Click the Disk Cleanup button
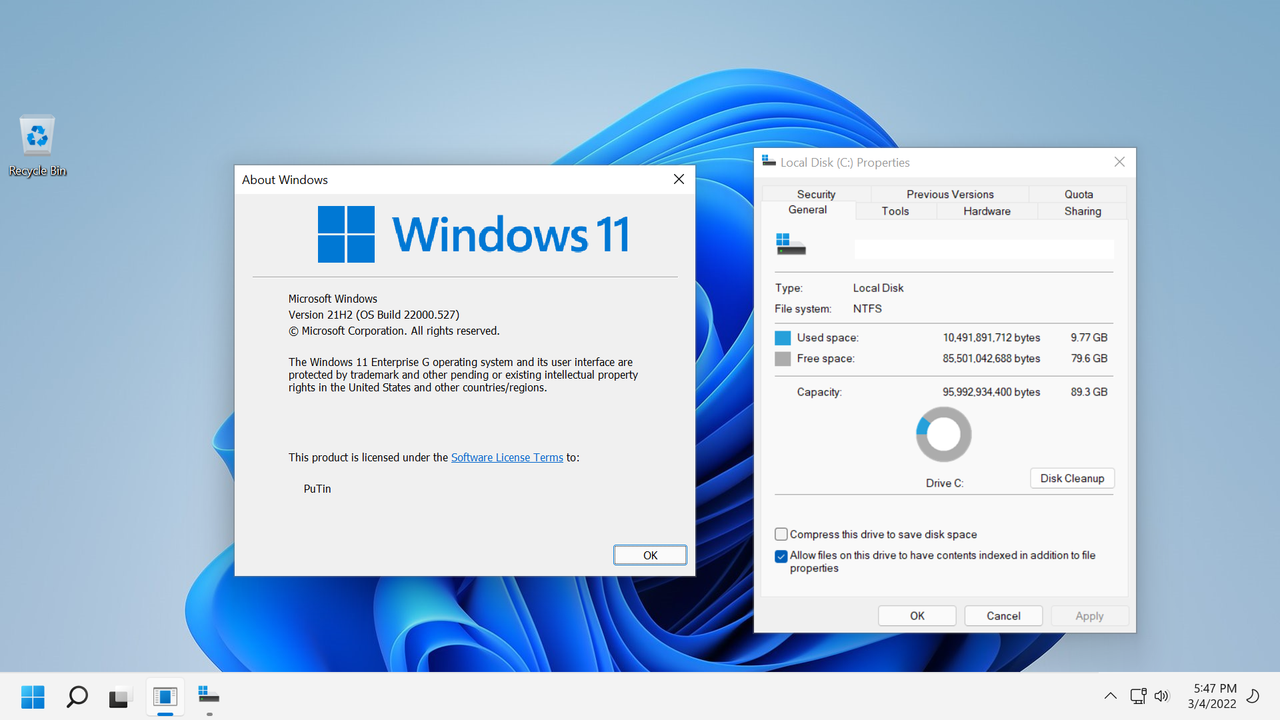This screenshot has width=1280, height=720. (x=1072, y=478)
